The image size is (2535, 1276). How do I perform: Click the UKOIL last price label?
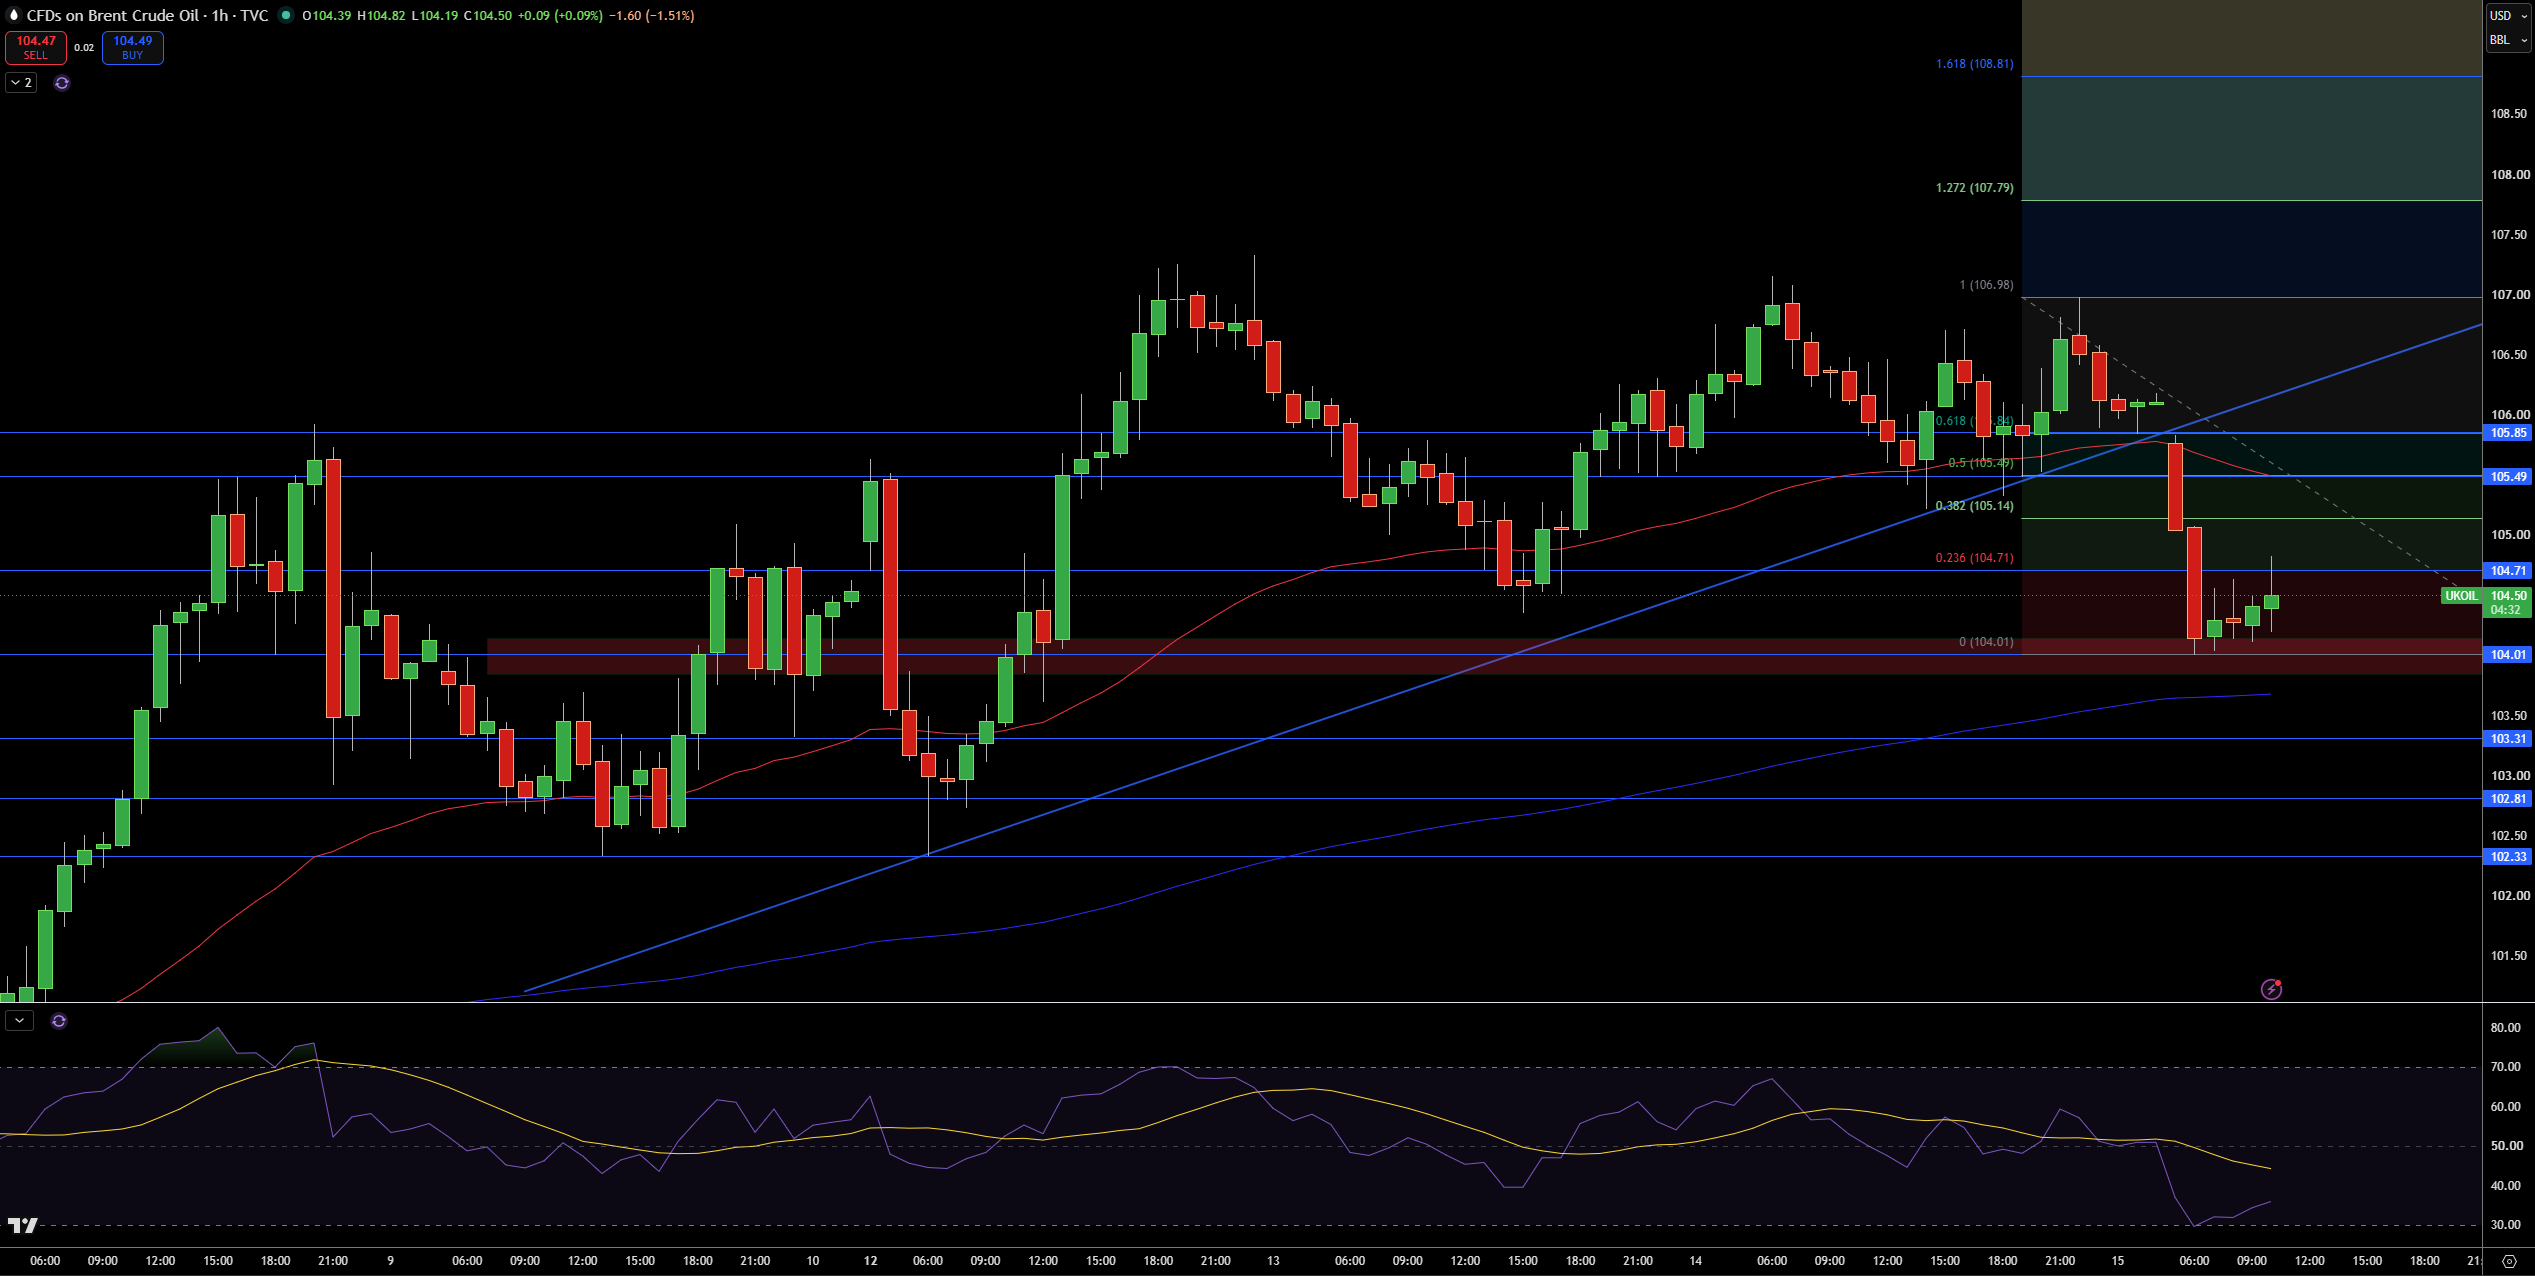[x=2461, y=596]
